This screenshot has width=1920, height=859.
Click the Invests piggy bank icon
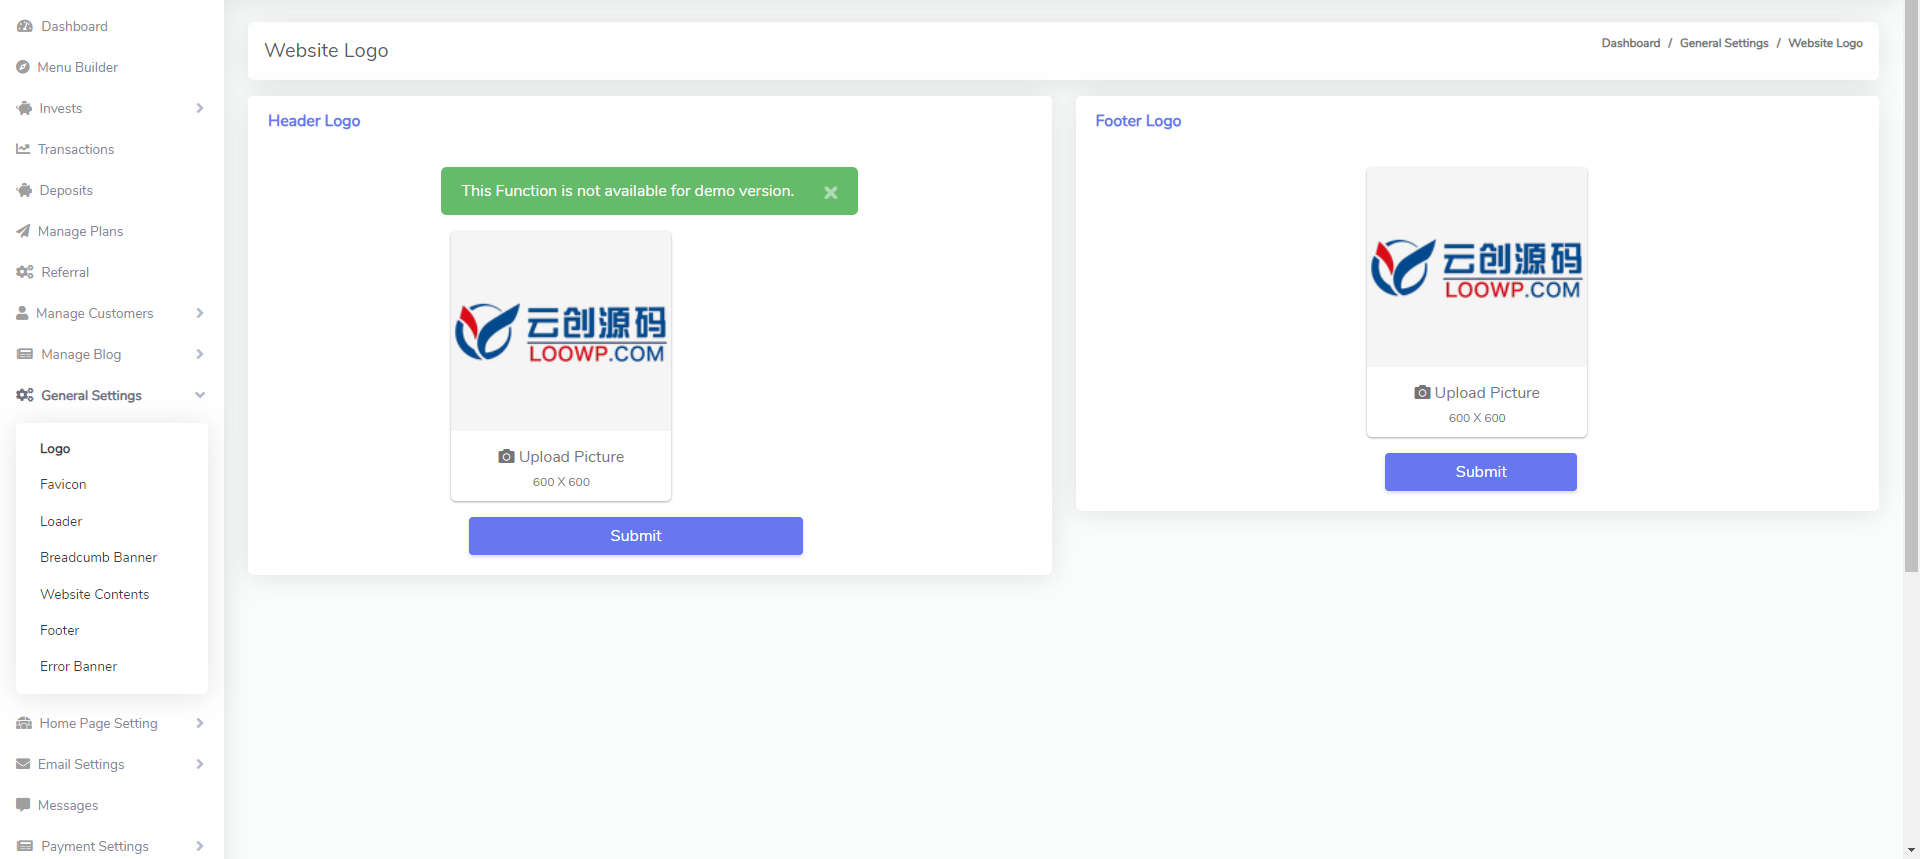click(x=24, y=108)
